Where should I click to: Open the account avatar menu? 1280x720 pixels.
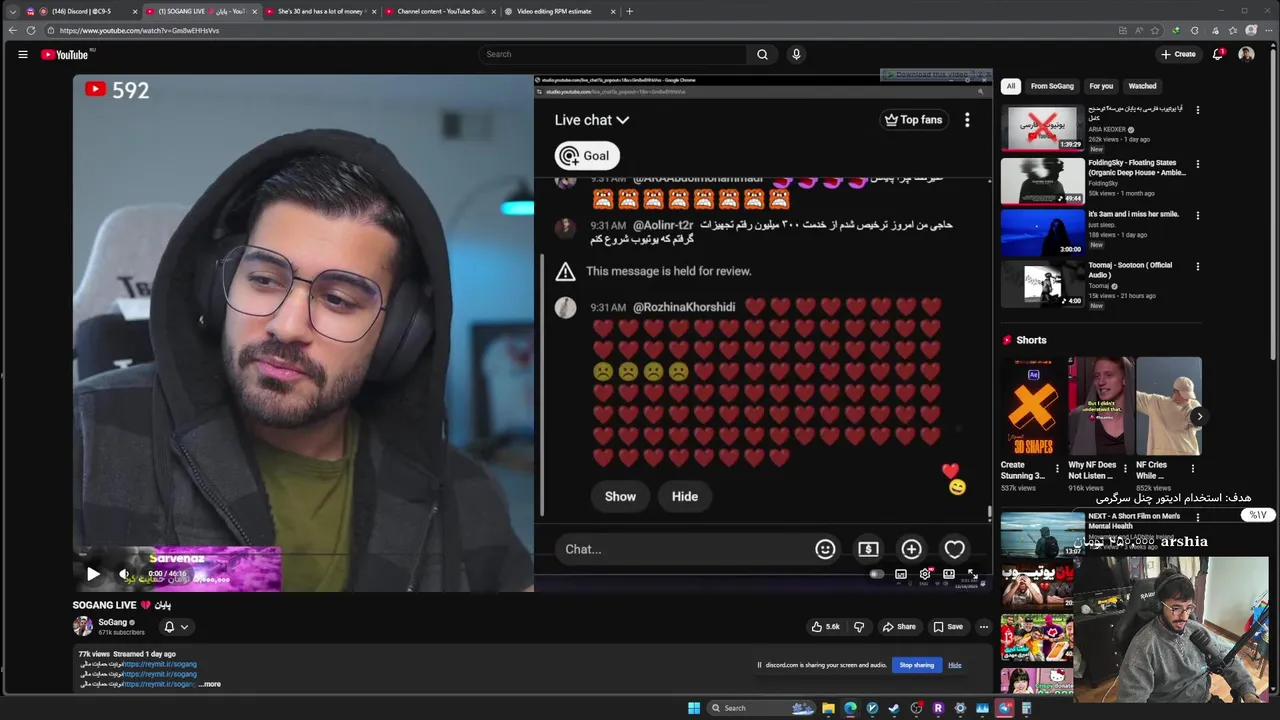[1246, 54]
